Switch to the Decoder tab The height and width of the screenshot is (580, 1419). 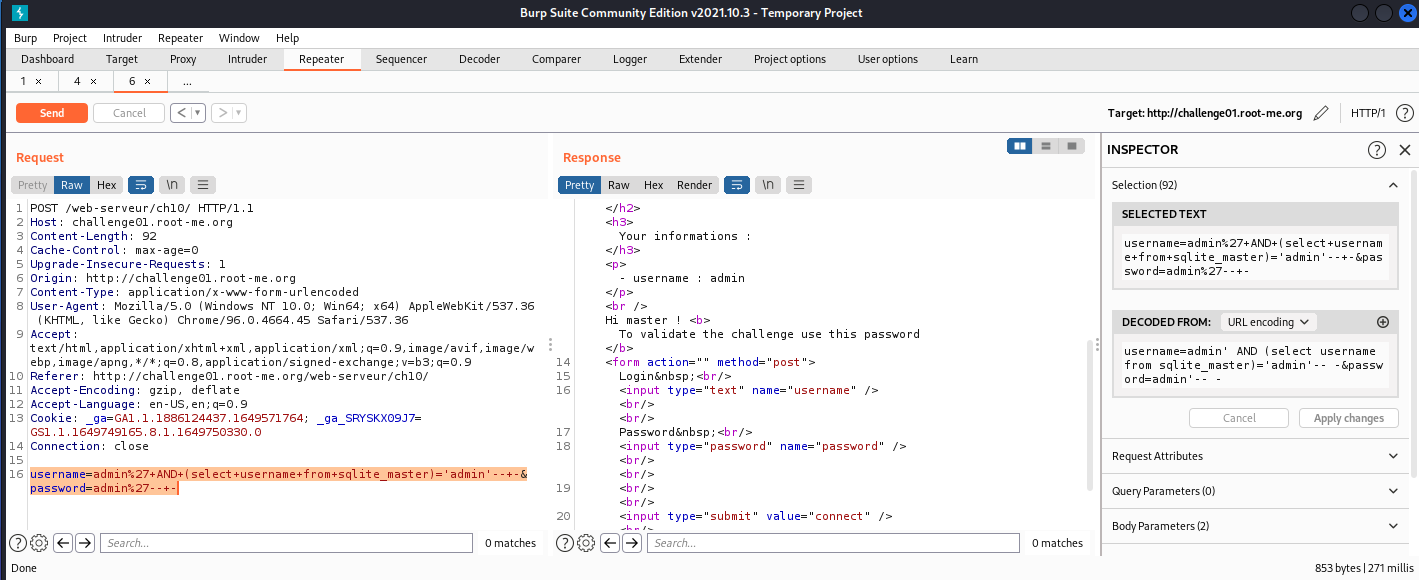[x=479, y=59]
